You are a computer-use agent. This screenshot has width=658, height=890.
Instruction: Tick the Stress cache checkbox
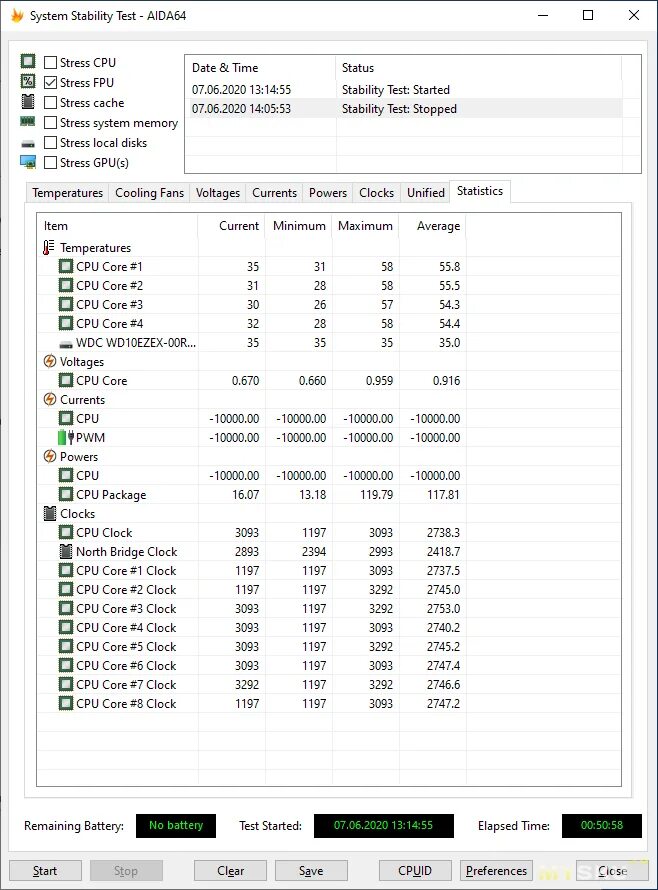[x=51, y=103]
